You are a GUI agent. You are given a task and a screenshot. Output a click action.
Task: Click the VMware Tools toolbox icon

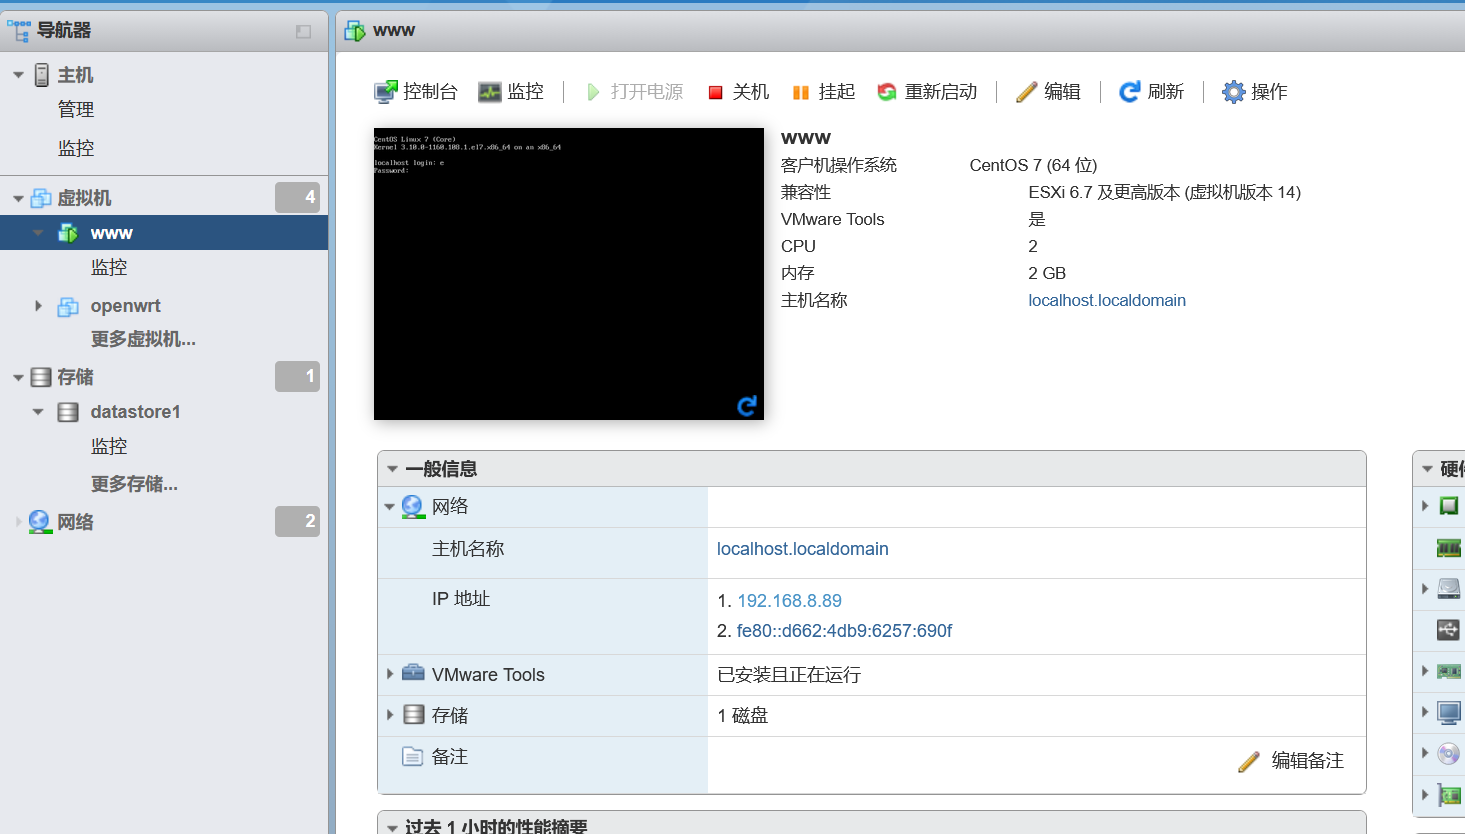click(413, 673)
